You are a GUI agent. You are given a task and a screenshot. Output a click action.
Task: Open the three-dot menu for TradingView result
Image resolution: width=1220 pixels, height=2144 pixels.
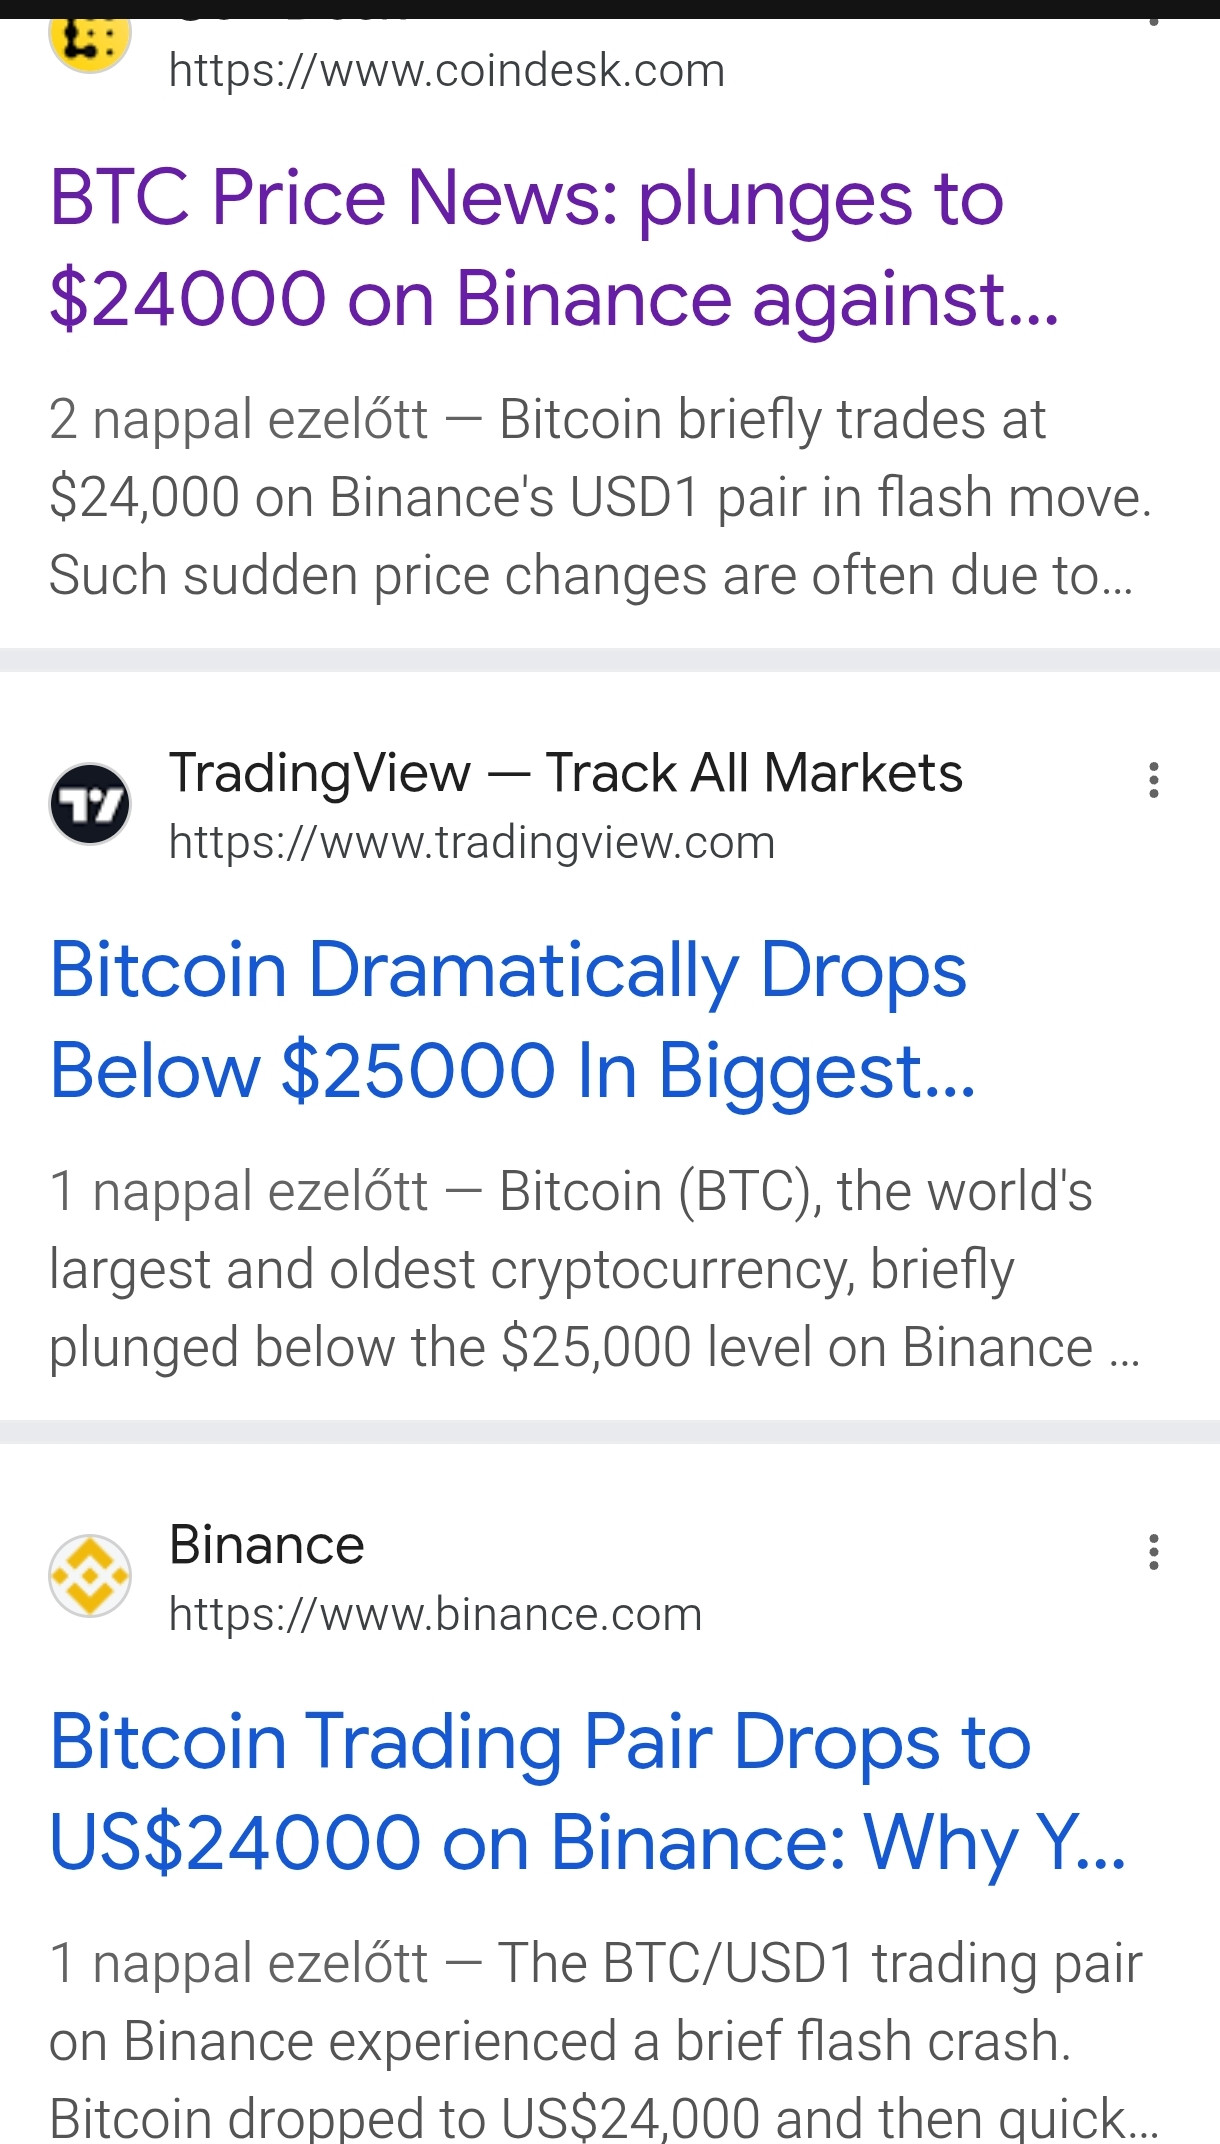coord(1154,780)
